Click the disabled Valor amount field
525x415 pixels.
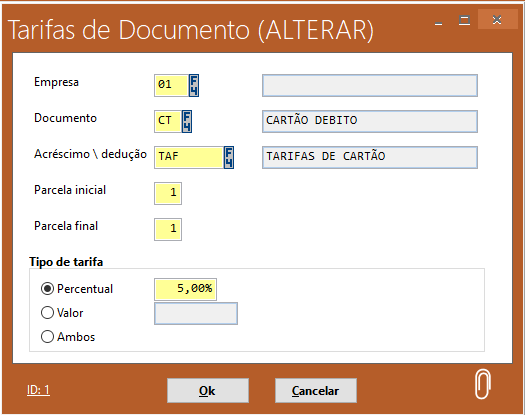196,314
